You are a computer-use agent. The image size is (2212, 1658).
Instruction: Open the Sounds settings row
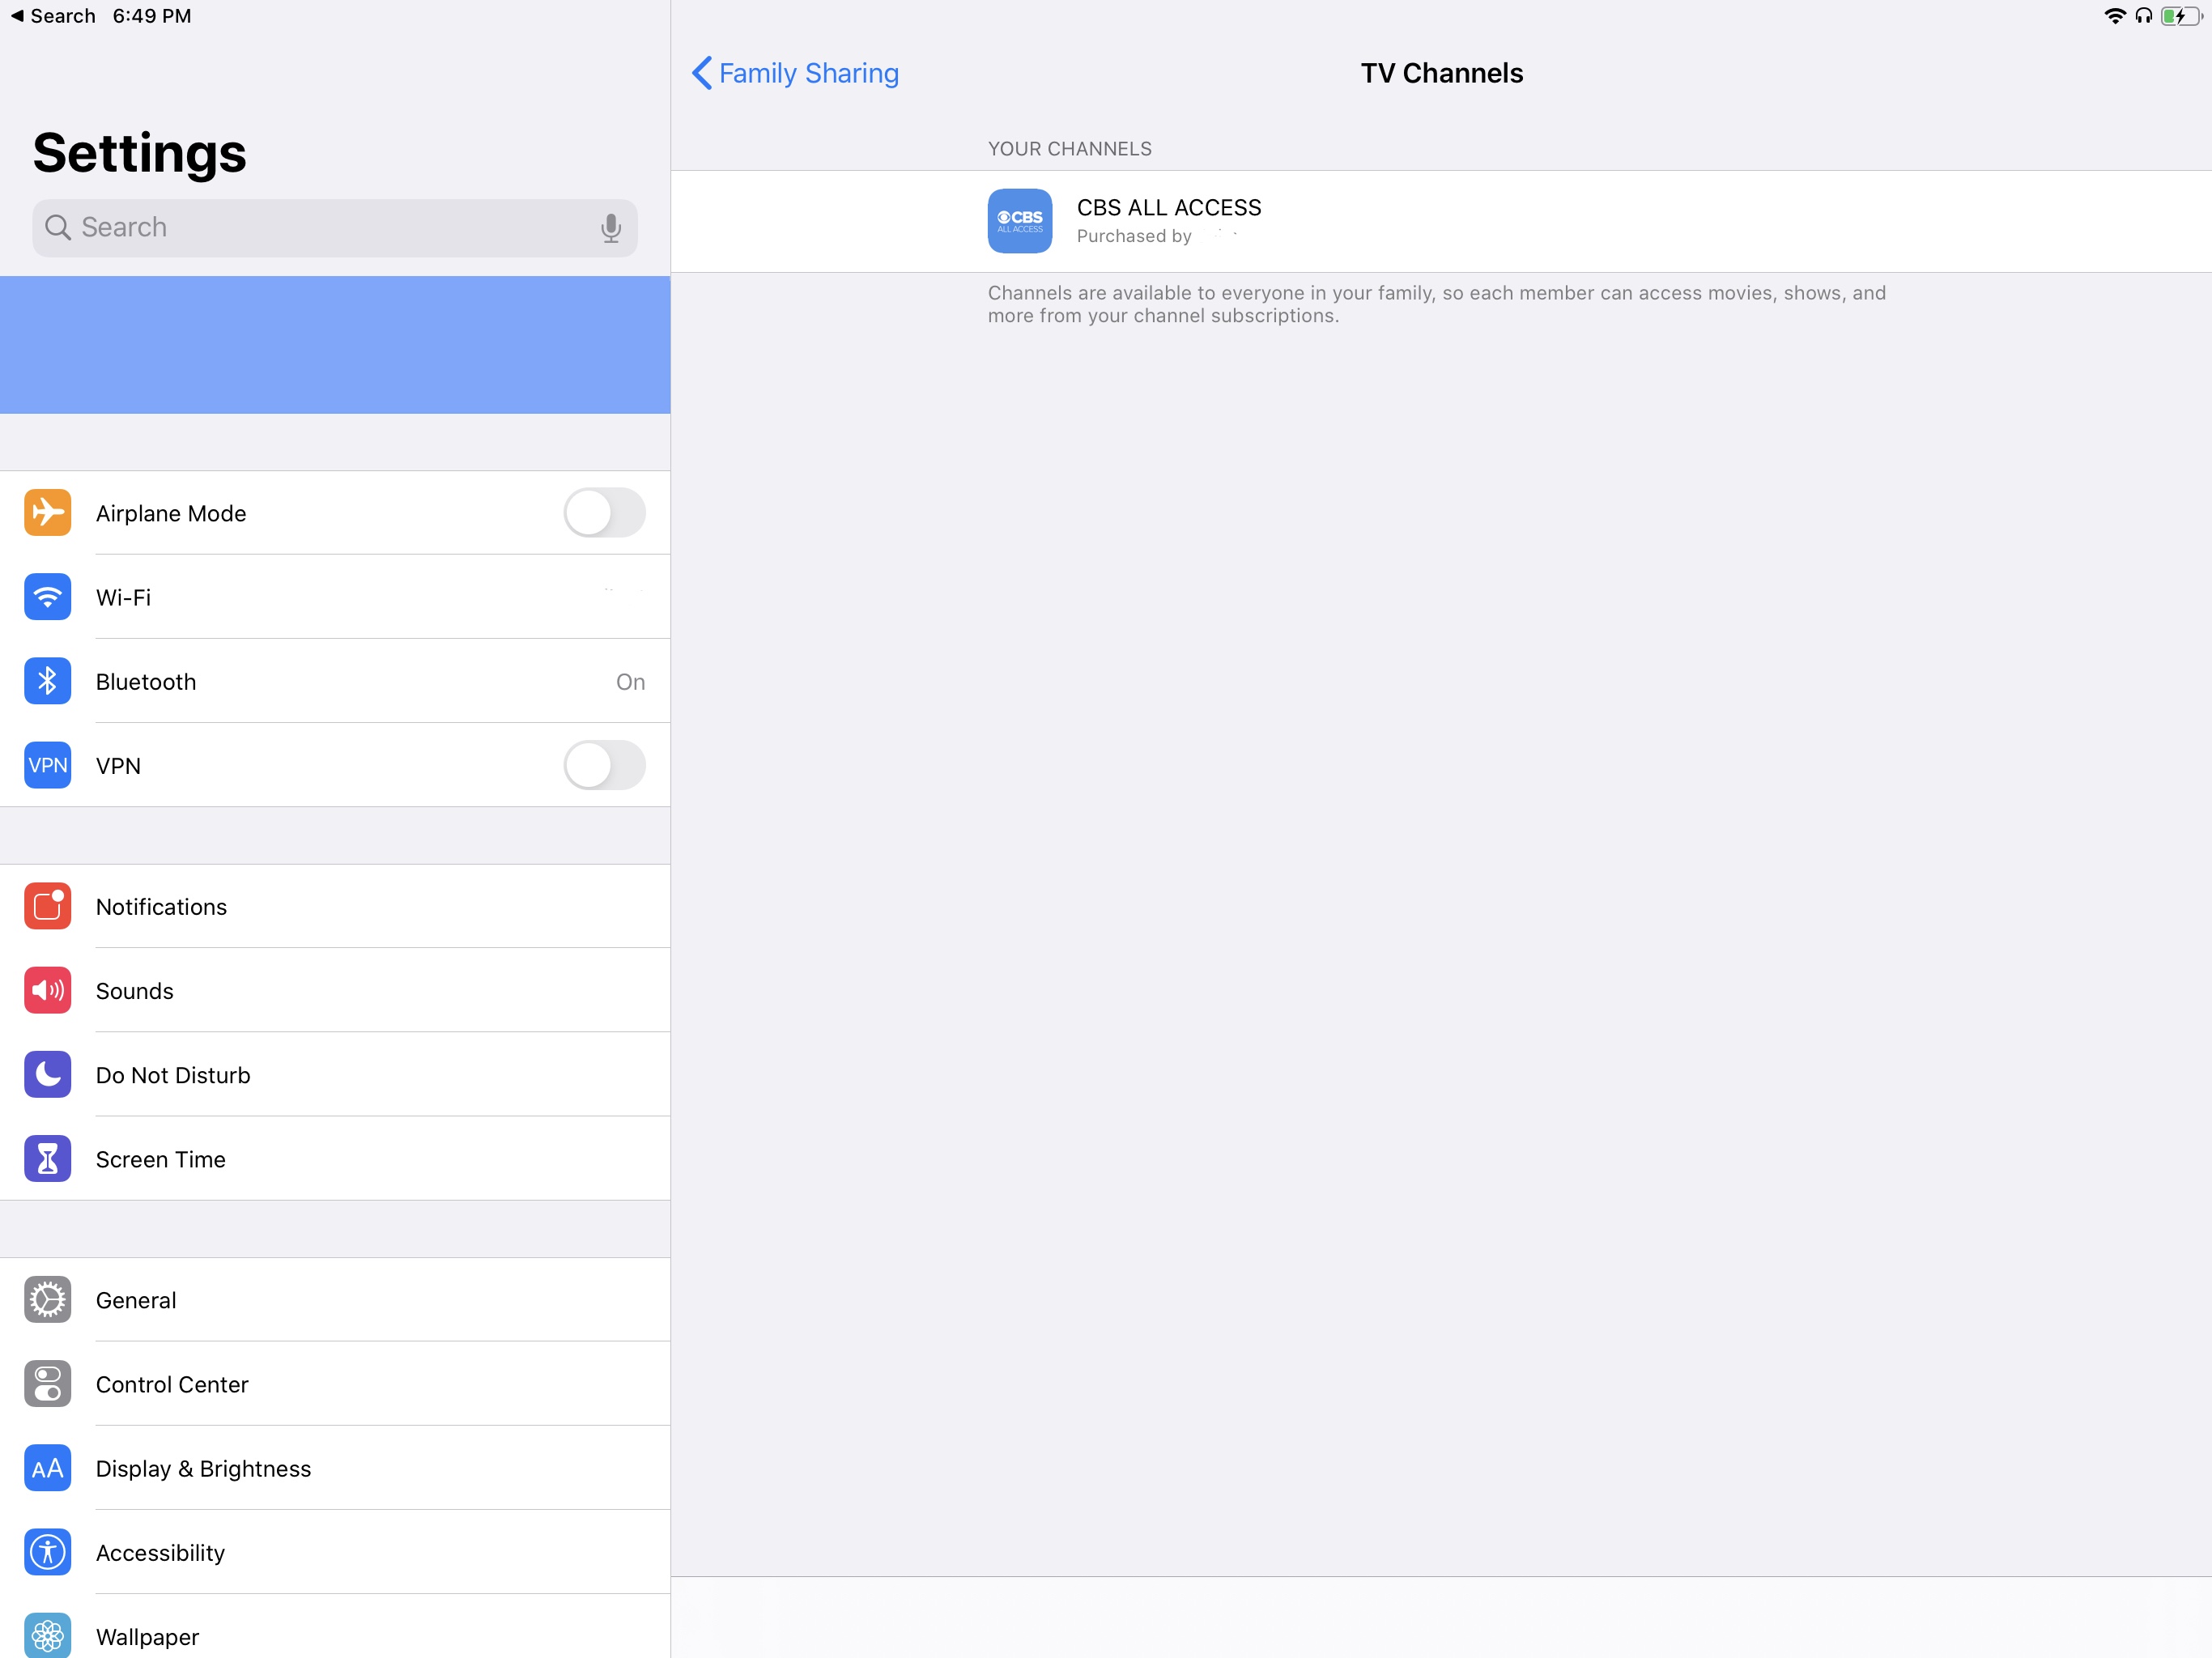pos(335,990)
